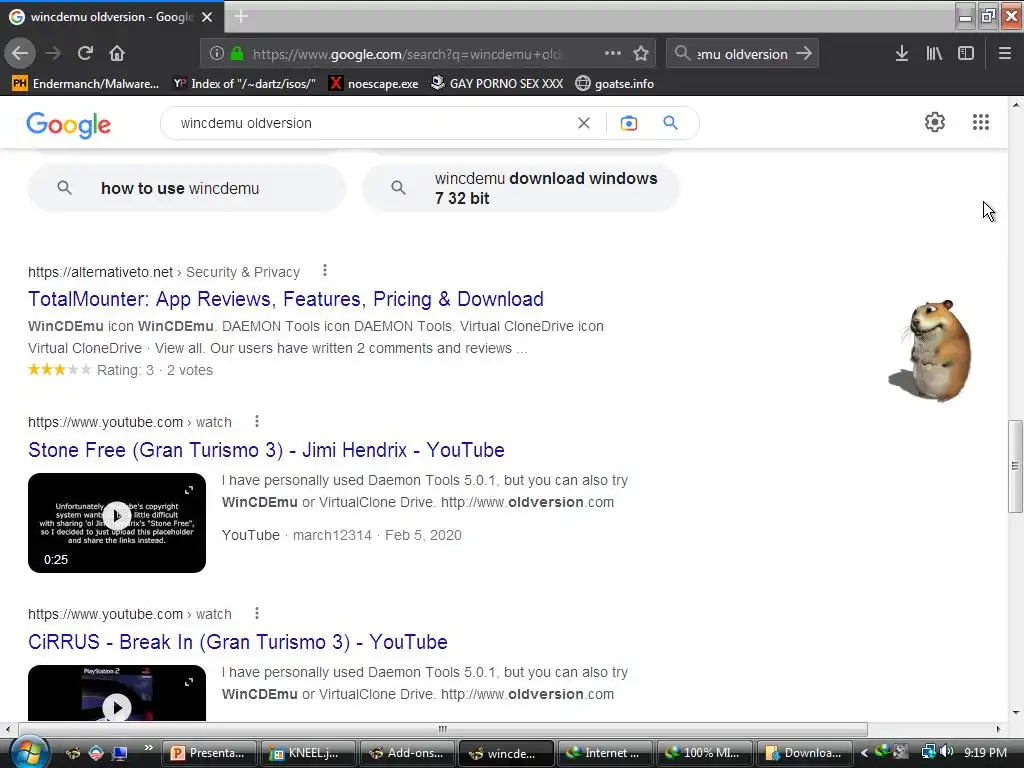
Task: Play the CiRRUS Break In video thumbnail
Action: pyautogui.click(x=117, y=694)
